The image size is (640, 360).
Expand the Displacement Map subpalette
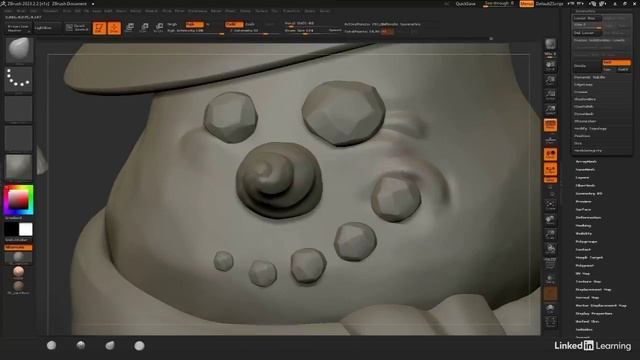(x=593, y=289)
